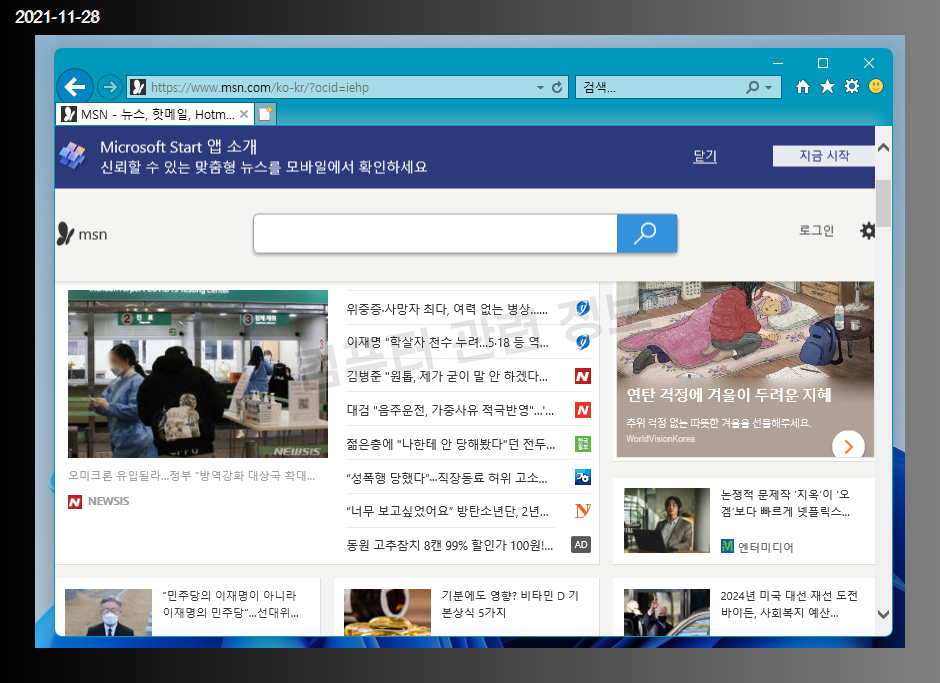Open browser Tools gear icon
Viewport: 940px width, 683px height.
[852, 87]
